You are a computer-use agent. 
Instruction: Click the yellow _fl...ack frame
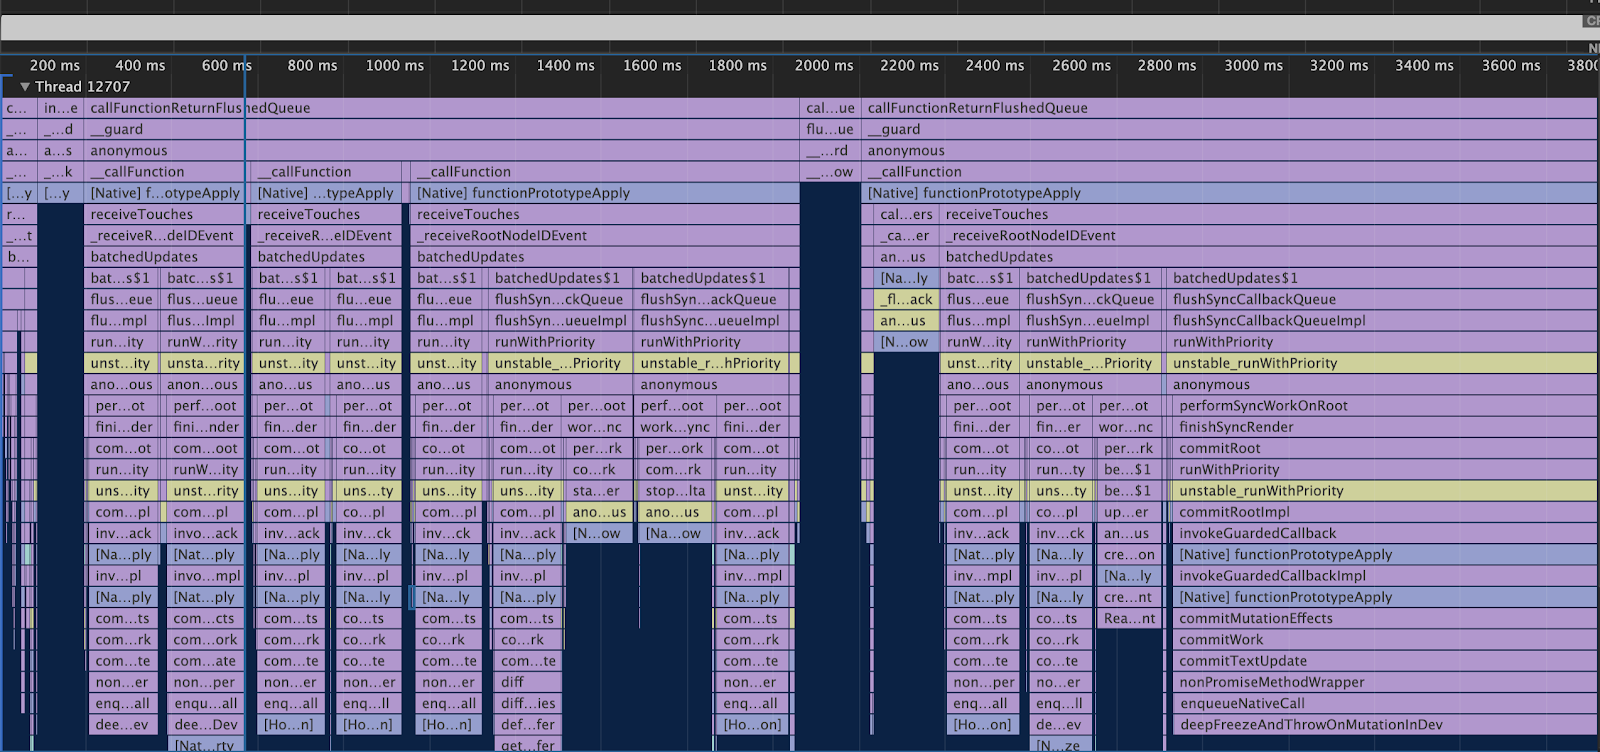(906, 299)
